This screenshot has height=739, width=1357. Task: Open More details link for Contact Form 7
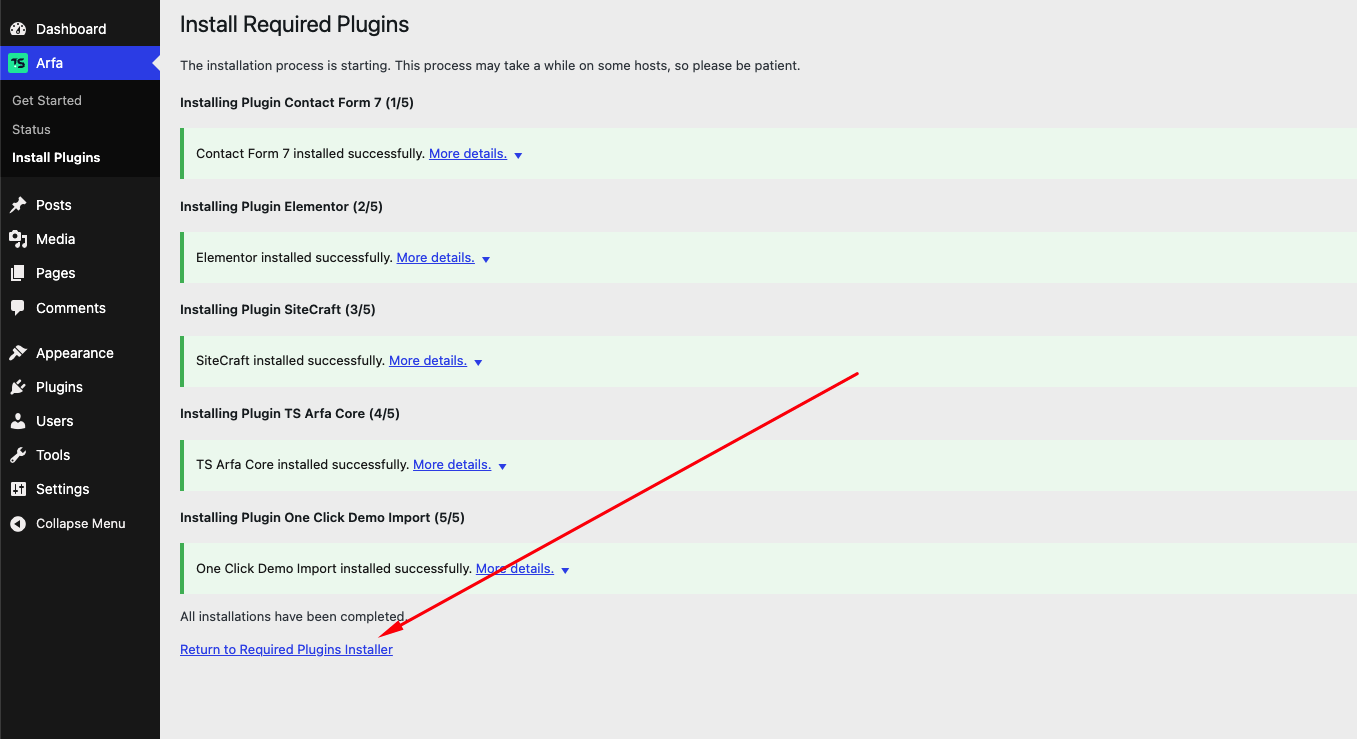pyautogui.click(x=468, y=154)
